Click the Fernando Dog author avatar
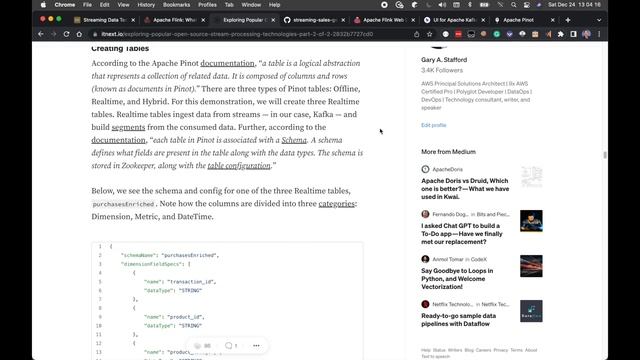Screen dimensions: 640x360 [425, 214]
